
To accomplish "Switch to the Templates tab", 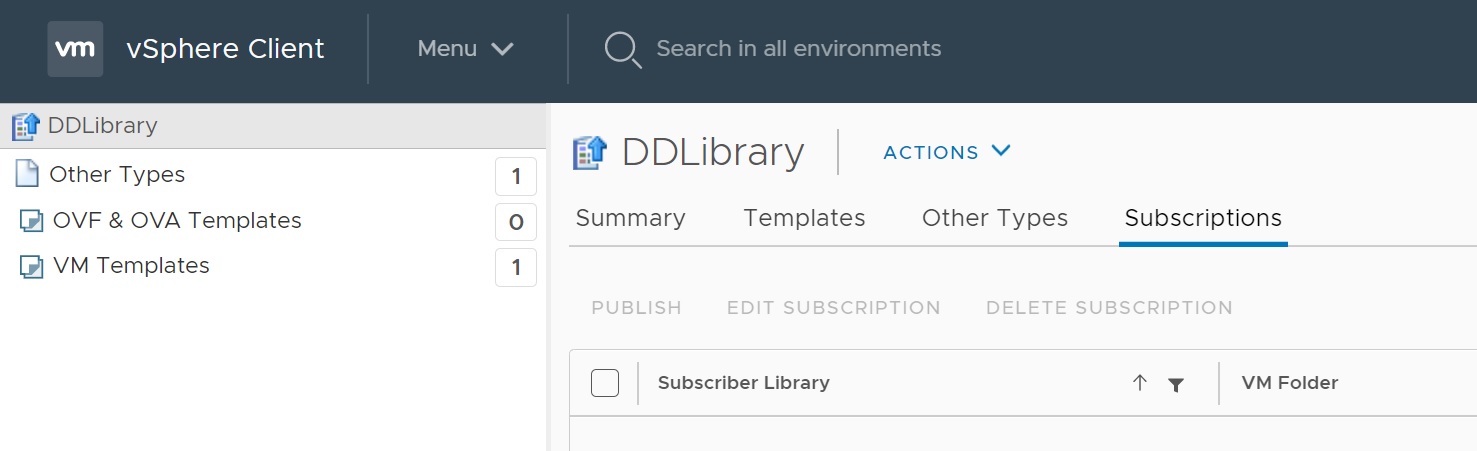I will pos(804,218).
